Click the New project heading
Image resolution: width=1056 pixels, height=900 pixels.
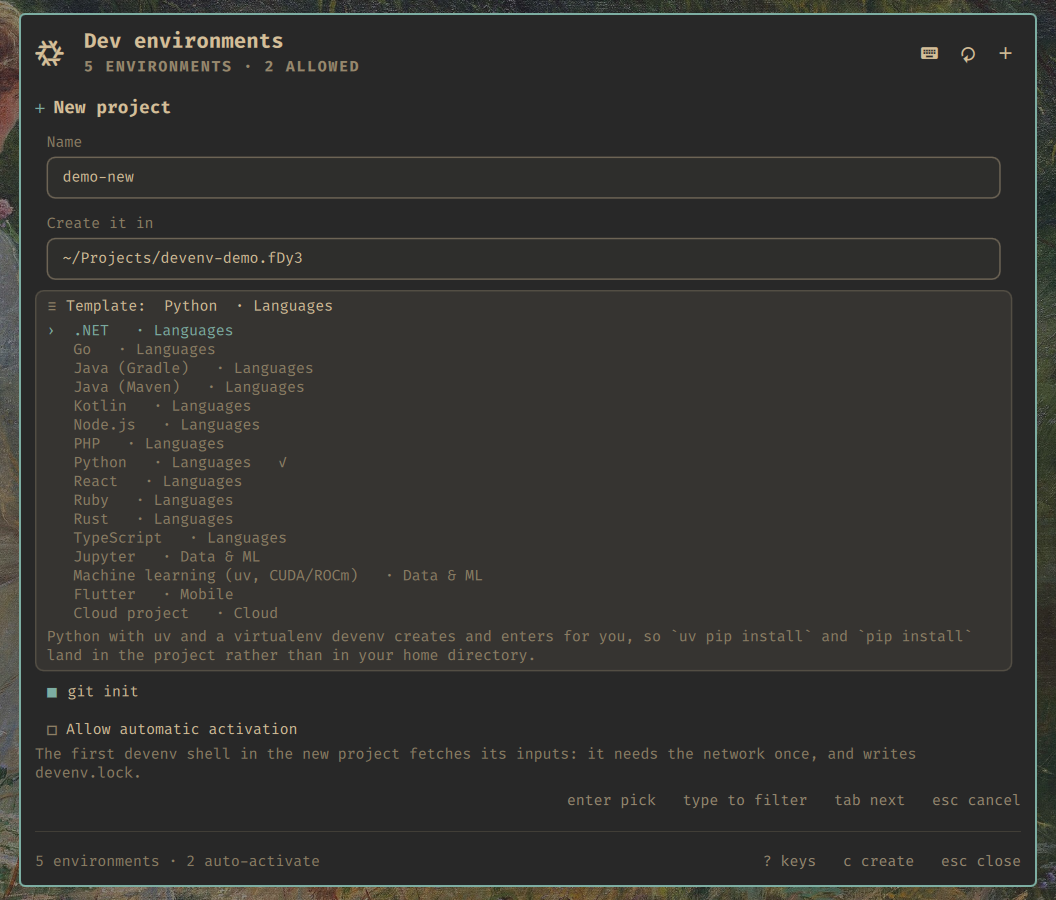(x=112, y=108)
